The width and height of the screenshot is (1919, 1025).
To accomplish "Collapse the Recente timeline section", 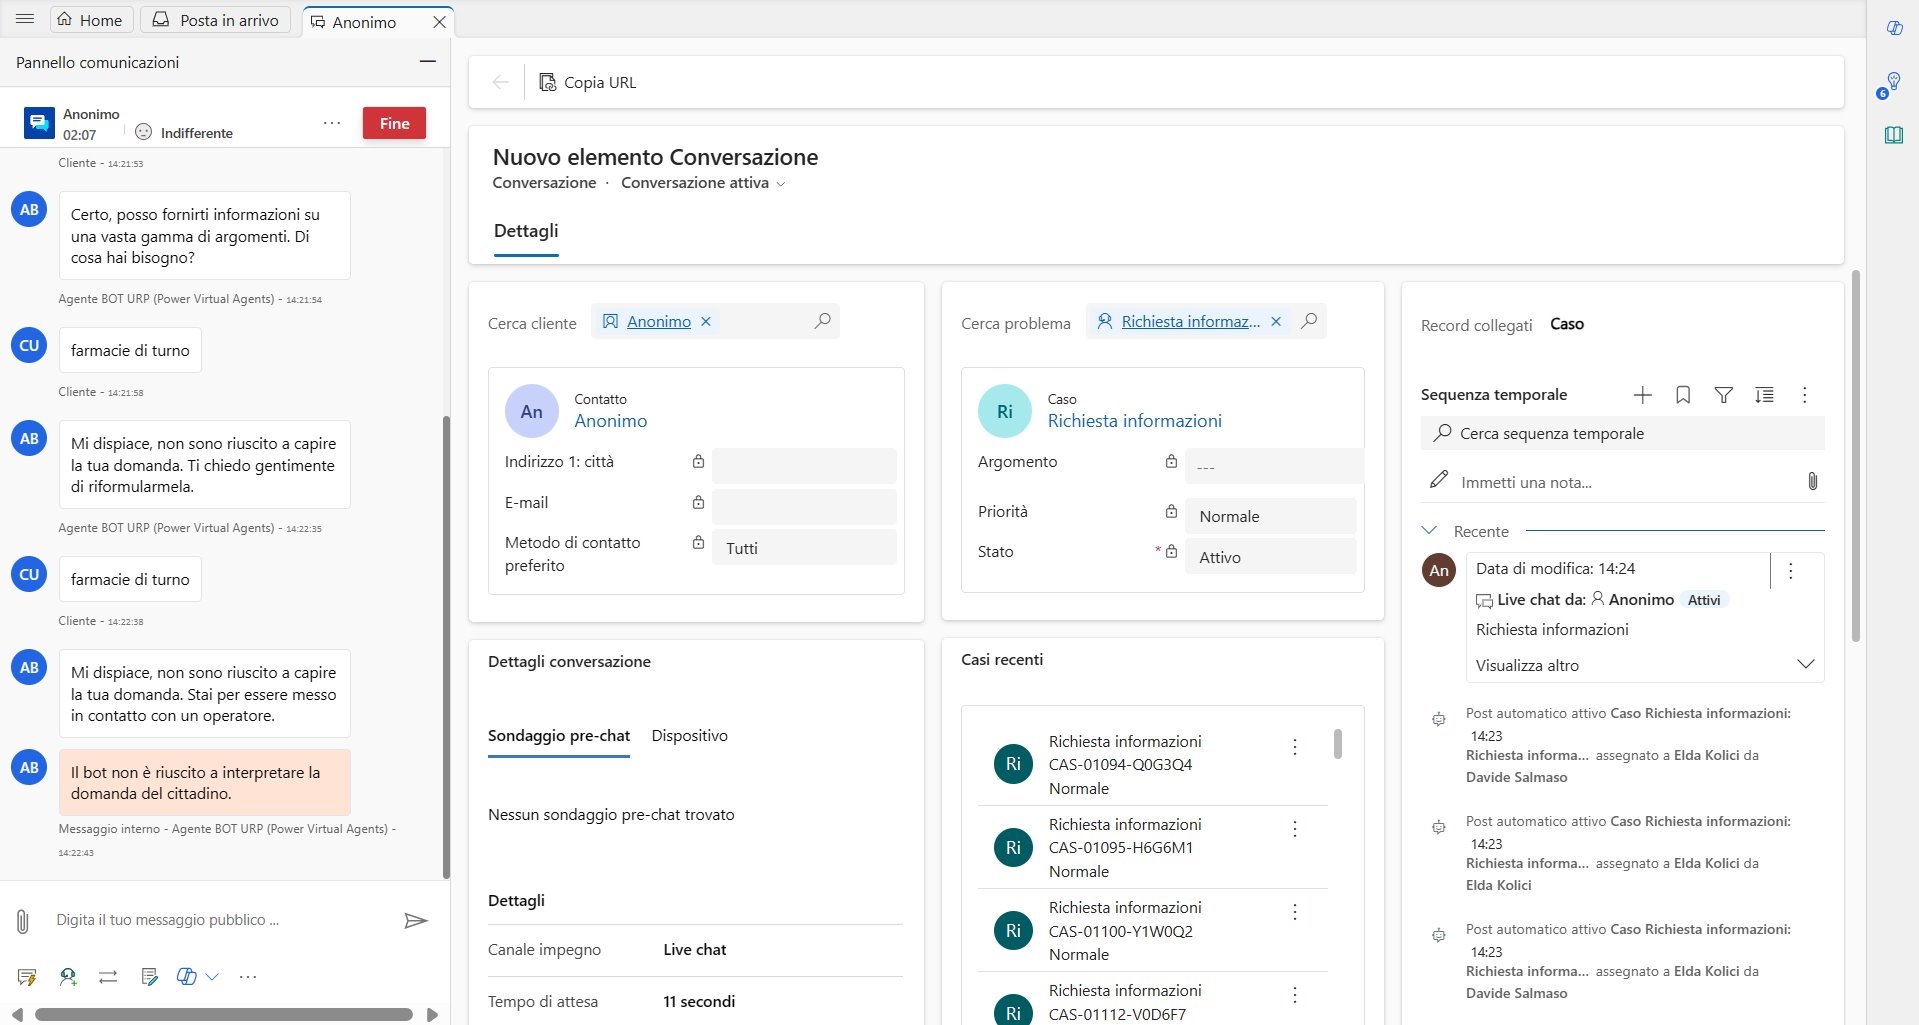I will (x=1429, y=531).
